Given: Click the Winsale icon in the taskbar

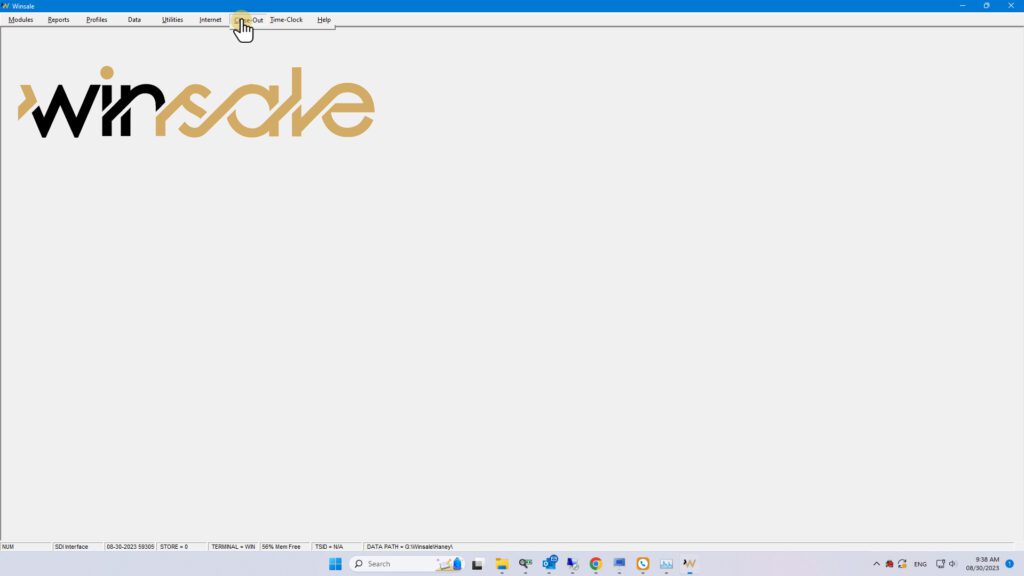Looking at the screenshot, I should point(690,564).
